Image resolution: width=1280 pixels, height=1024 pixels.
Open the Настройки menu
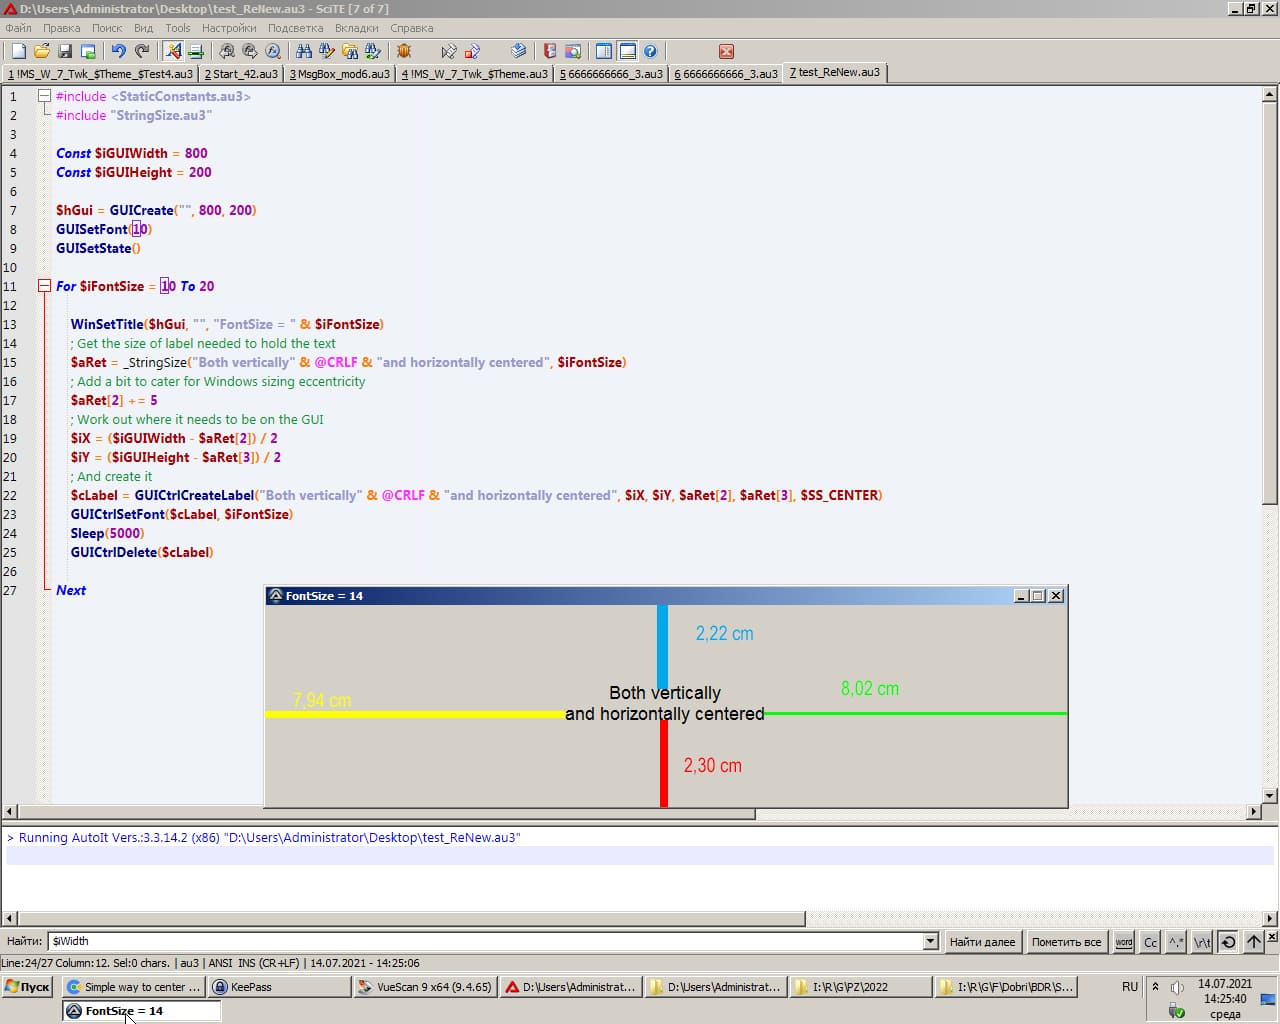(229, 28)
